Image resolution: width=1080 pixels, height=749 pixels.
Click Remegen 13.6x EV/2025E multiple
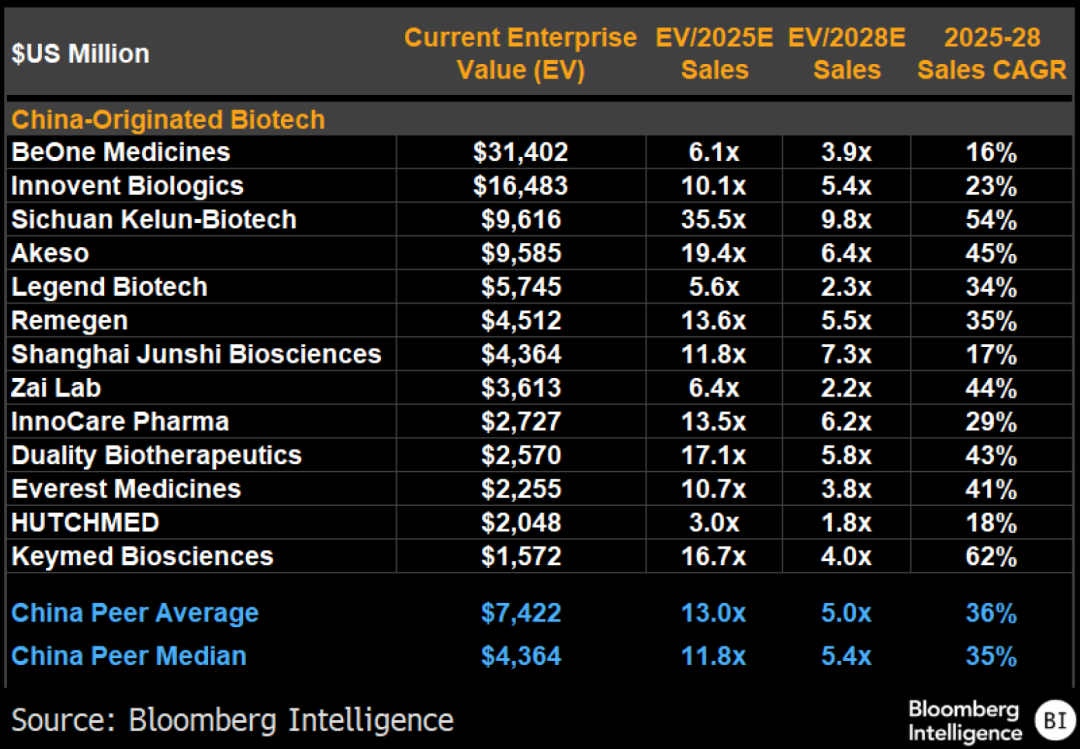714,321
